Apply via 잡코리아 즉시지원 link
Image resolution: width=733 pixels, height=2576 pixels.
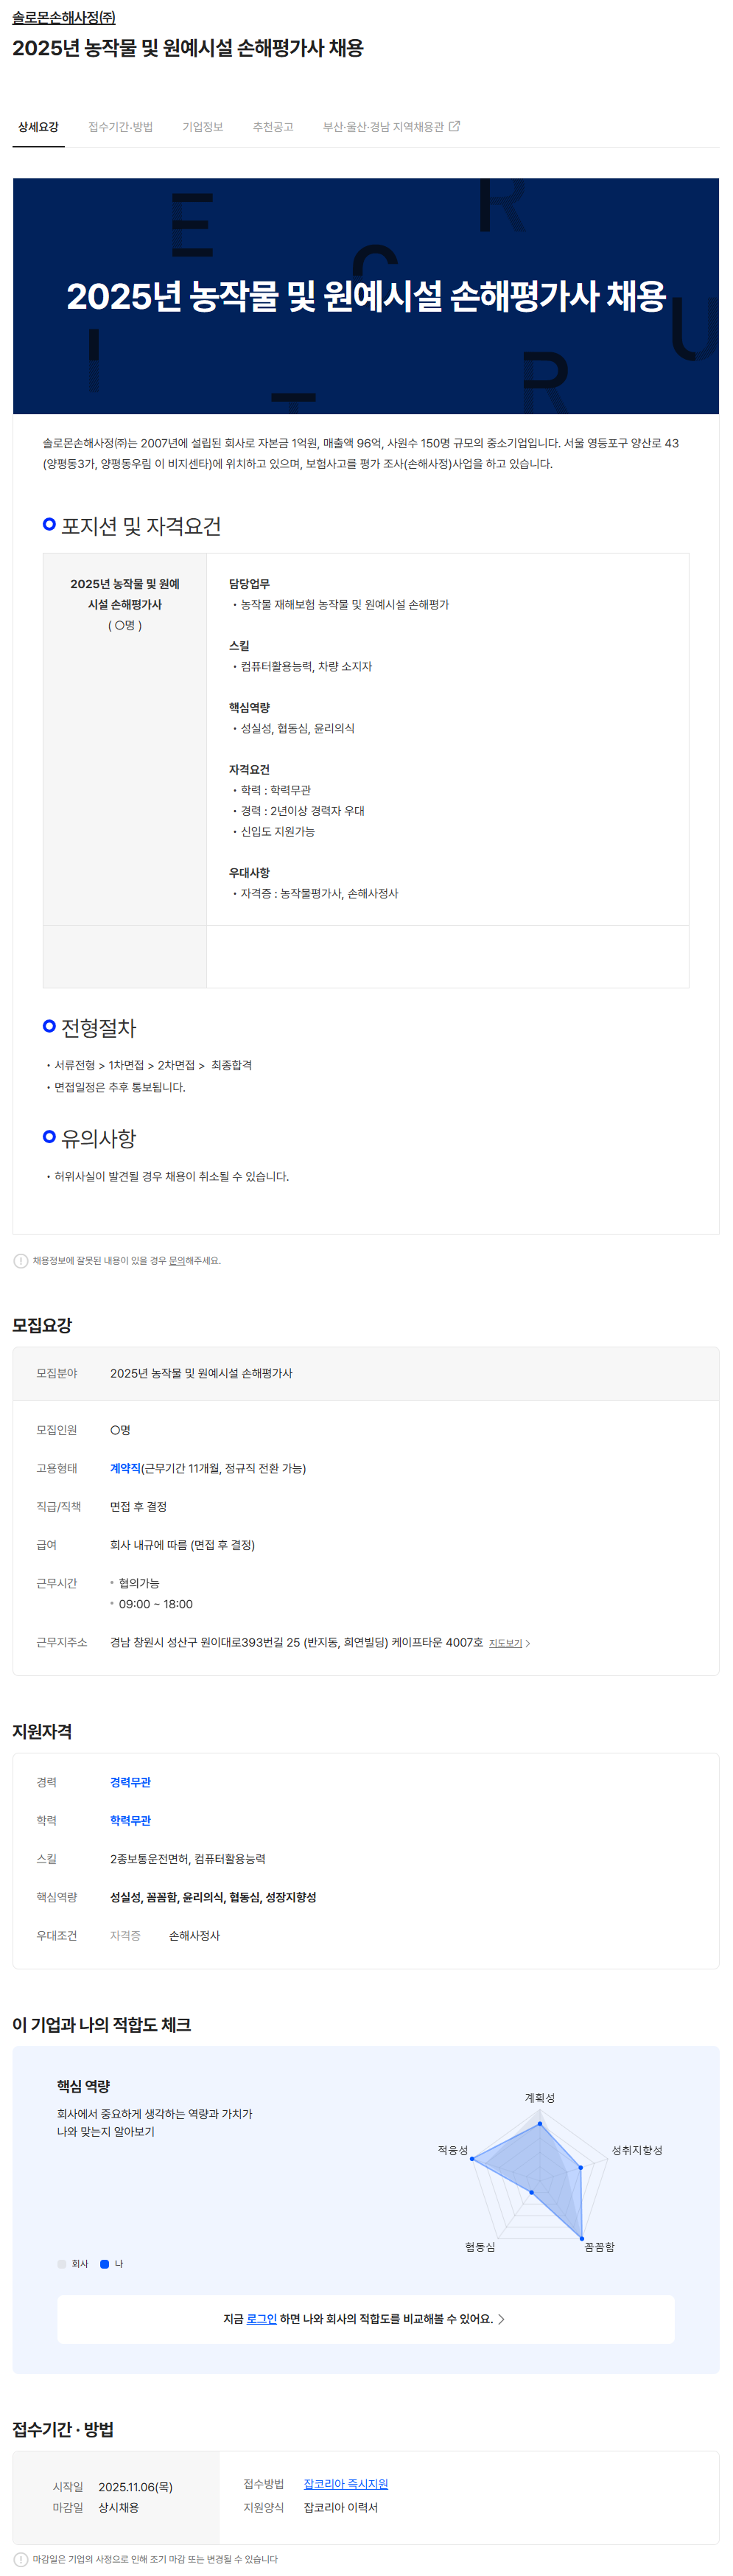coord(346,2484)
